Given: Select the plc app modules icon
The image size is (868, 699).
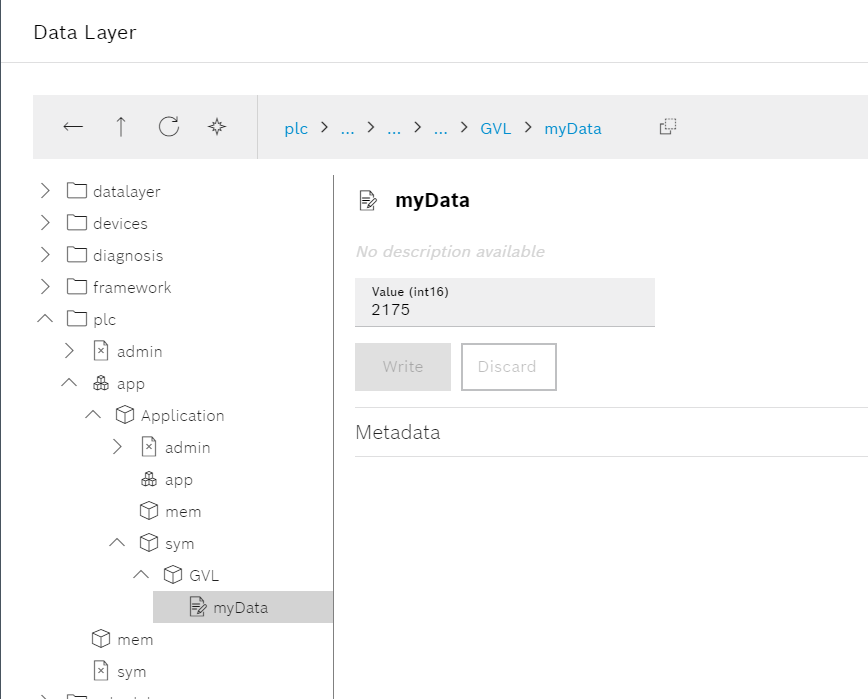Looking at the screenshot, I should tap(101, 383).
